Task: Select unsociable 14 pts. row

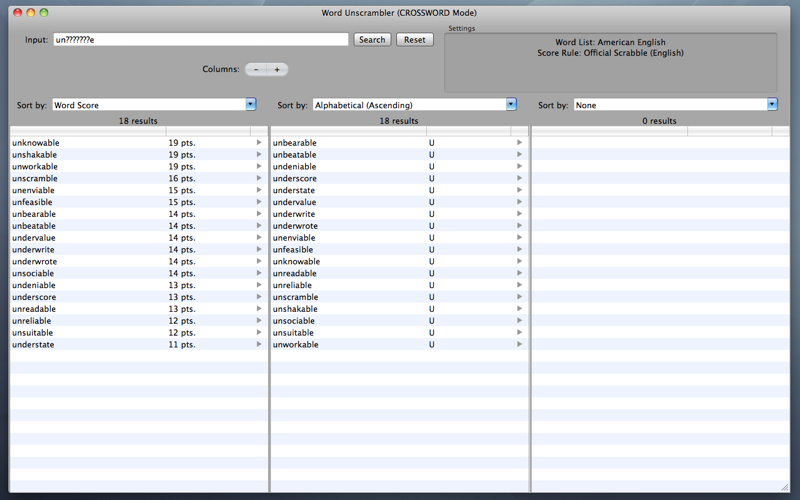Action: 139,273
